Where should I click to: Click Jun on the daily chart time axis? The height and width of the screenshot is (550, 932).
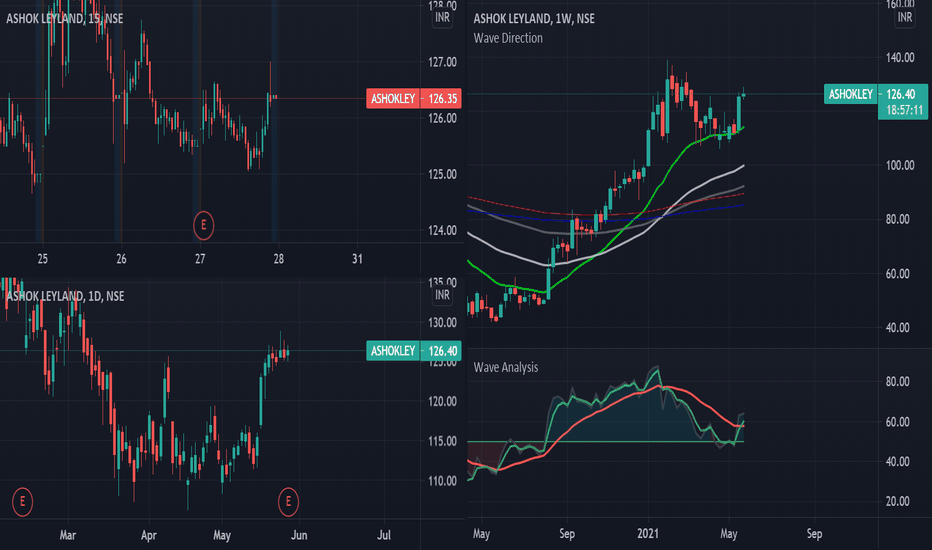[x=299, y=535]
